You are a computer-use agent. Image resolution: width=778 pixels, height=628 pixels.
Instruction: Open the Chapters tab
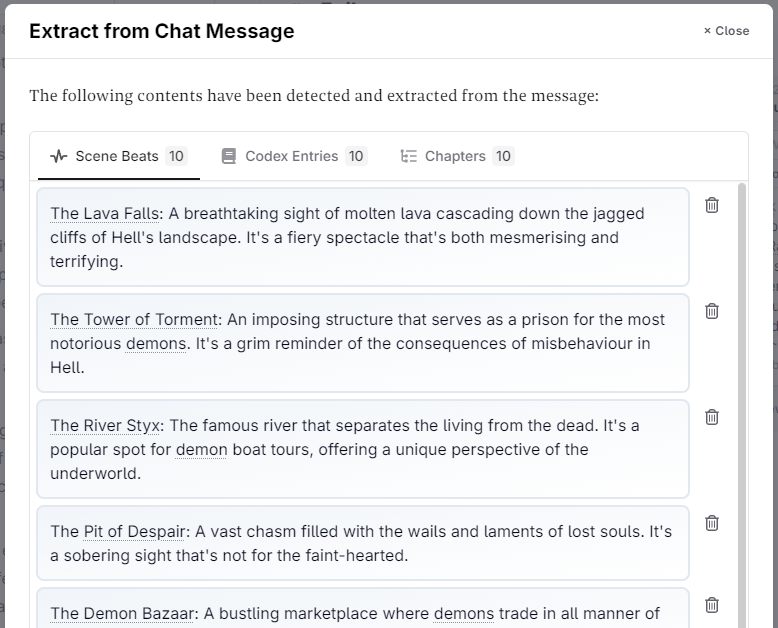tap(456, 156)
